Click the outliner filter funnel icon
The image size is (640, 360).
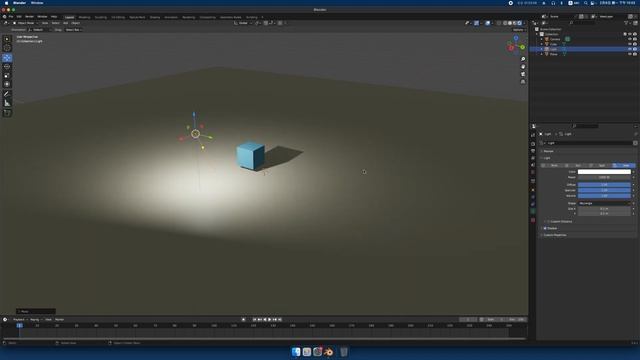(x=627, y=23)
